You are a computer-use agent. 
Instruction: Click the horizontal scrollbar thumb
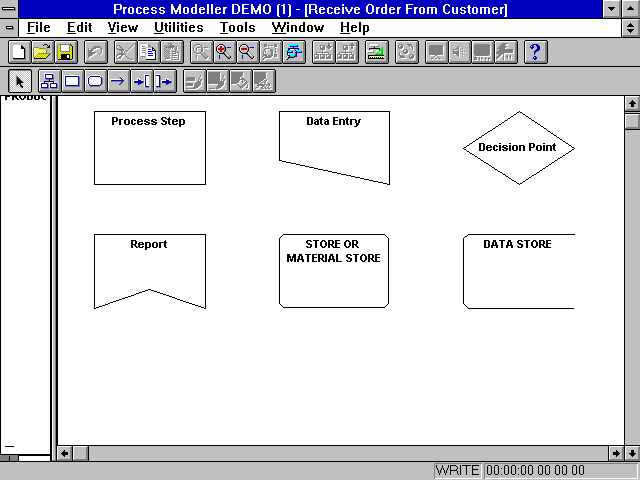[x=81, y=453]
